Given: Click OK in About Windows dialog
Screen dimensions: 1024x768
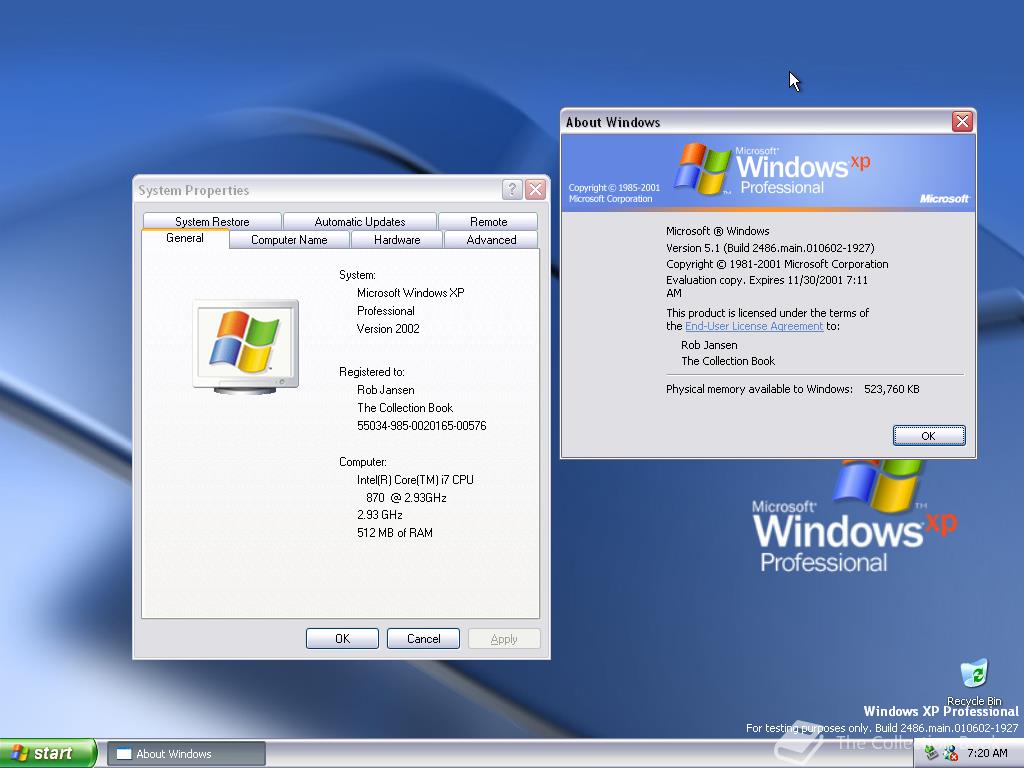Looking at the screenshot, I should (x=929, y=436).
